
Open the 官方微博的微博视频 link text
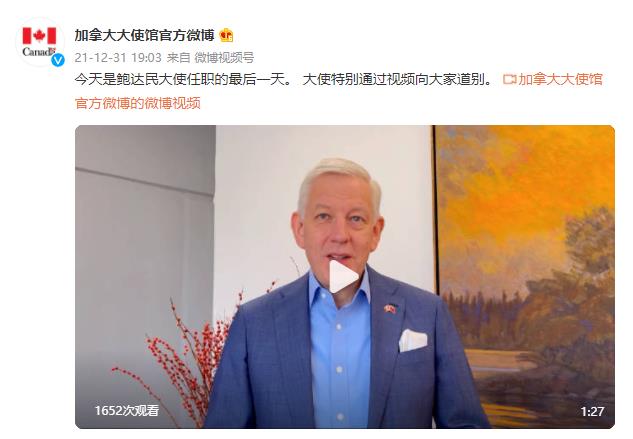(x=138, y=103)
